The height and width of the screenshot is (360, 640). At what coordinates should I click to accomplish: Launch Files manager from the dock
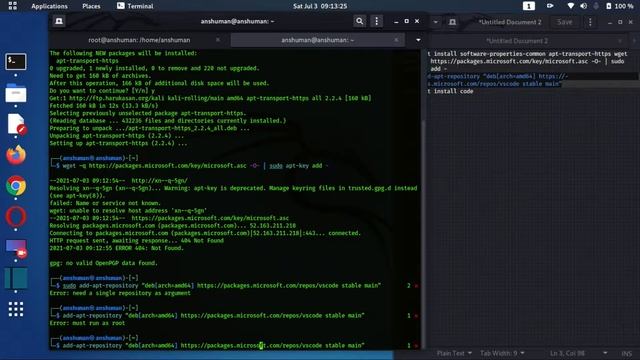pyautogui.click(x=16, y=93)
